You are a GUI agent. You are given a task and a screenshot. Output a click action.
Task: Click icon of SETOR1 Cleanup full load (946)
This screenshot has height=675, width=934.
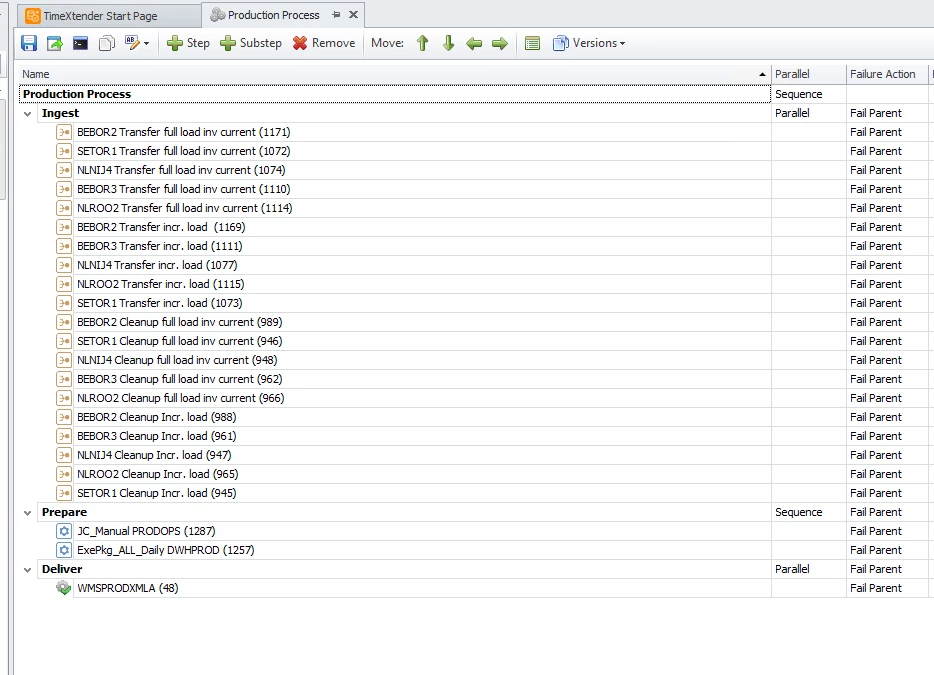(x=64, y=342)
